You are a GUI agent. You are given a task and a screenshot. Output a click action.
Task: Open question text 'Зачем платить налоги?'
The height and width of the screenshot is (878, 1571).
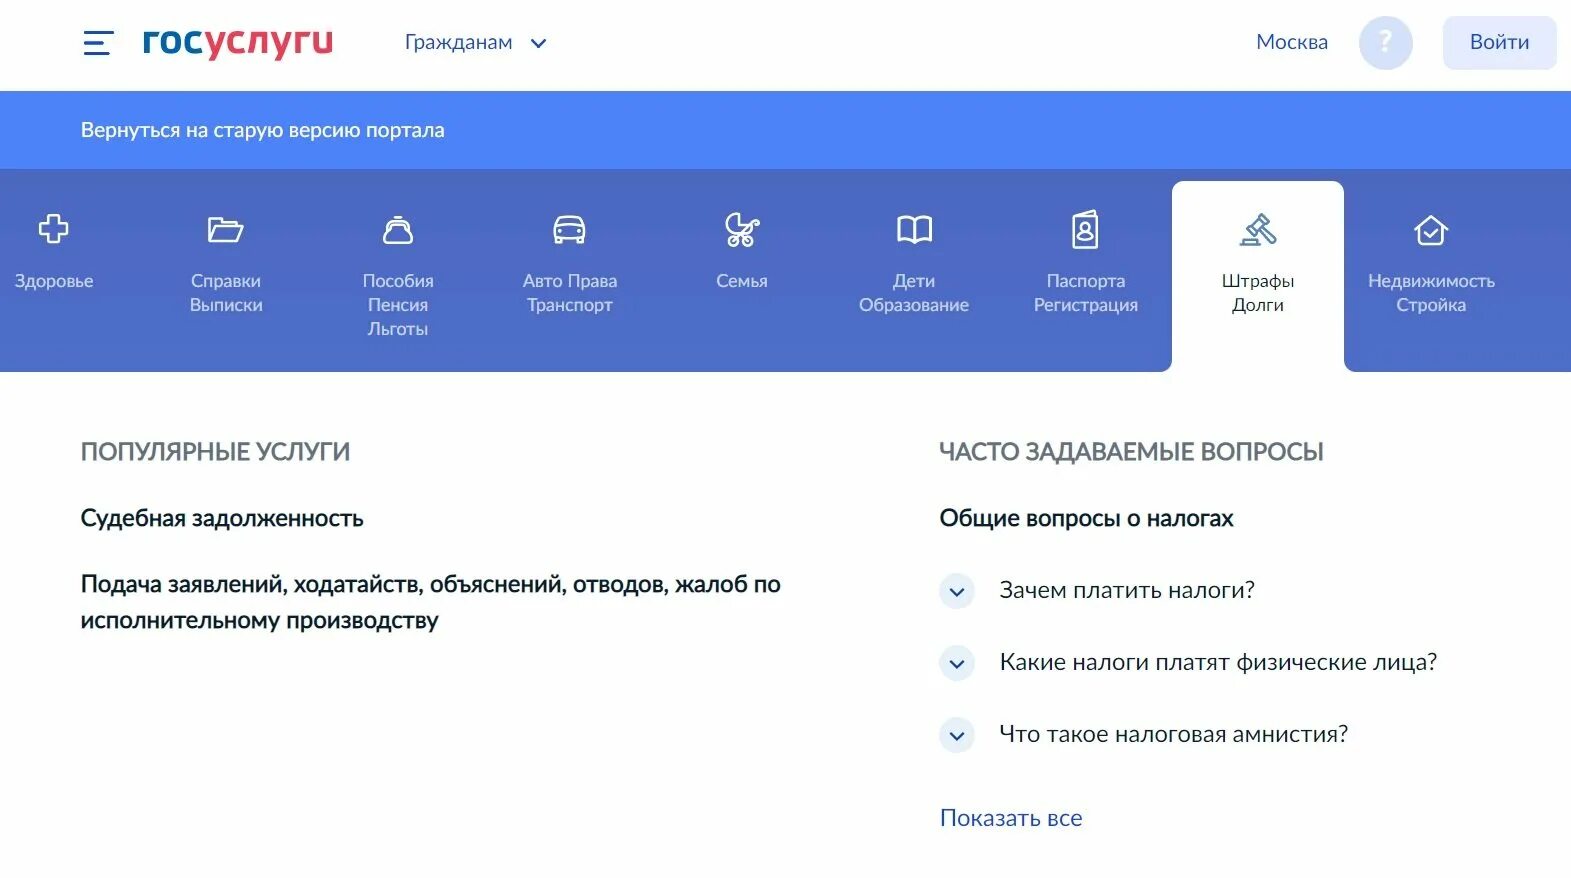coord(1127,590)
